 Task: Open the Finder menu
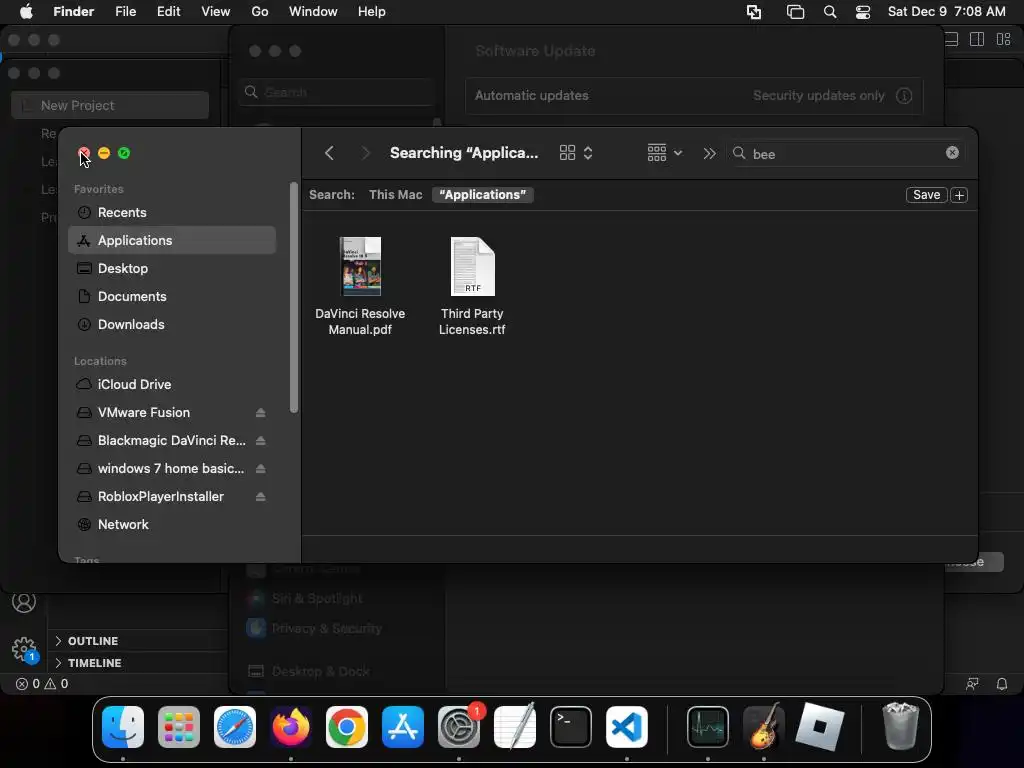[x=74, y=12]
